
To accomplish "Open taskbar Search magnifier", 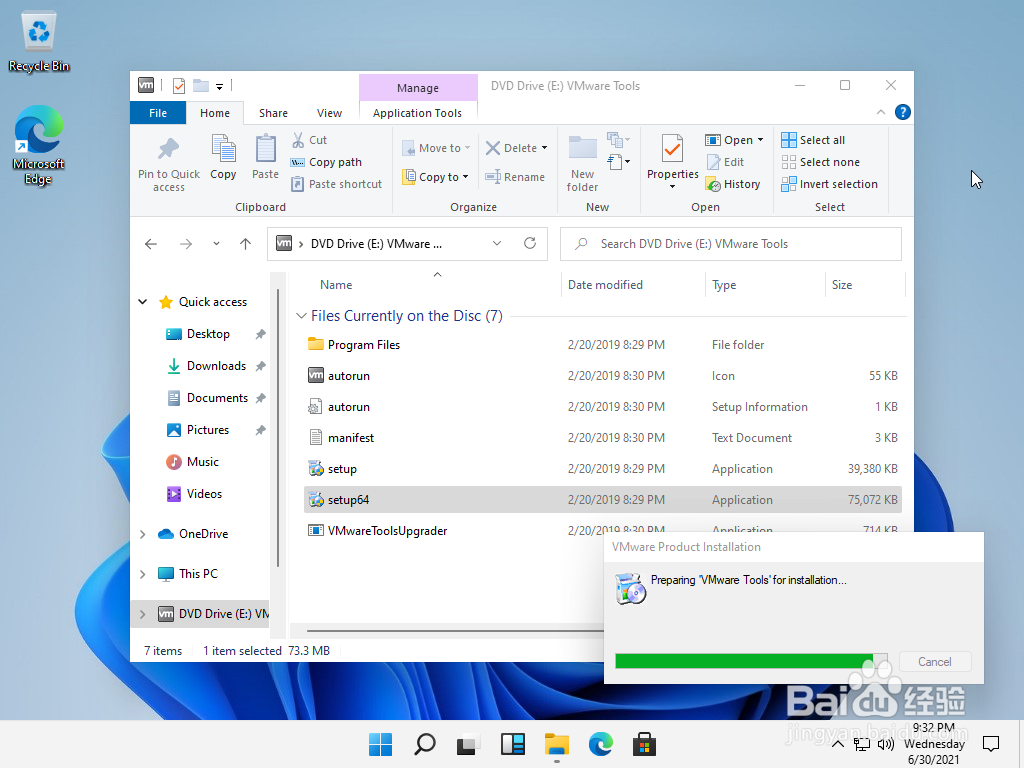I will coord(424,744).
